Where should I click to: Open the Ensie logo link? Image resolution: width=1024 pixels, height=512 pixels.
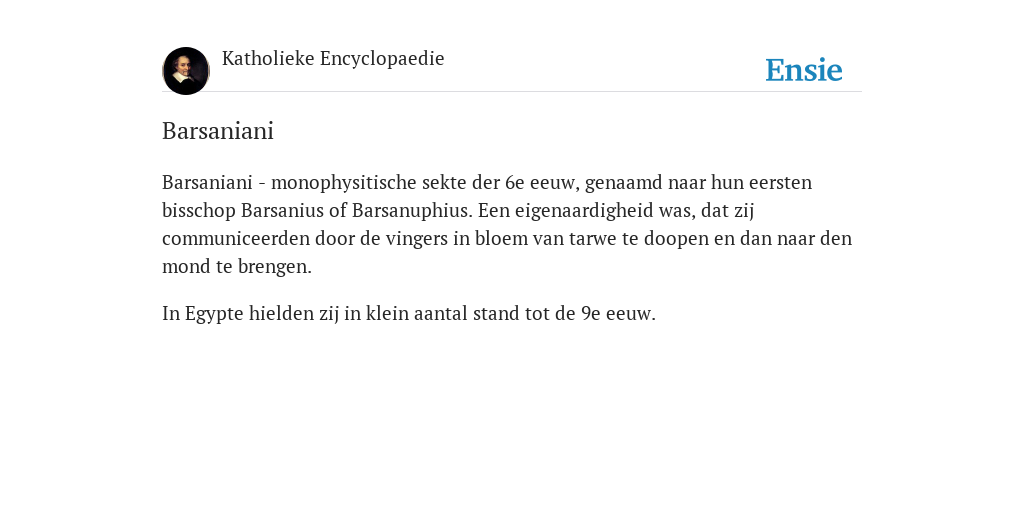pyautogui.click(x=804, y=70)
